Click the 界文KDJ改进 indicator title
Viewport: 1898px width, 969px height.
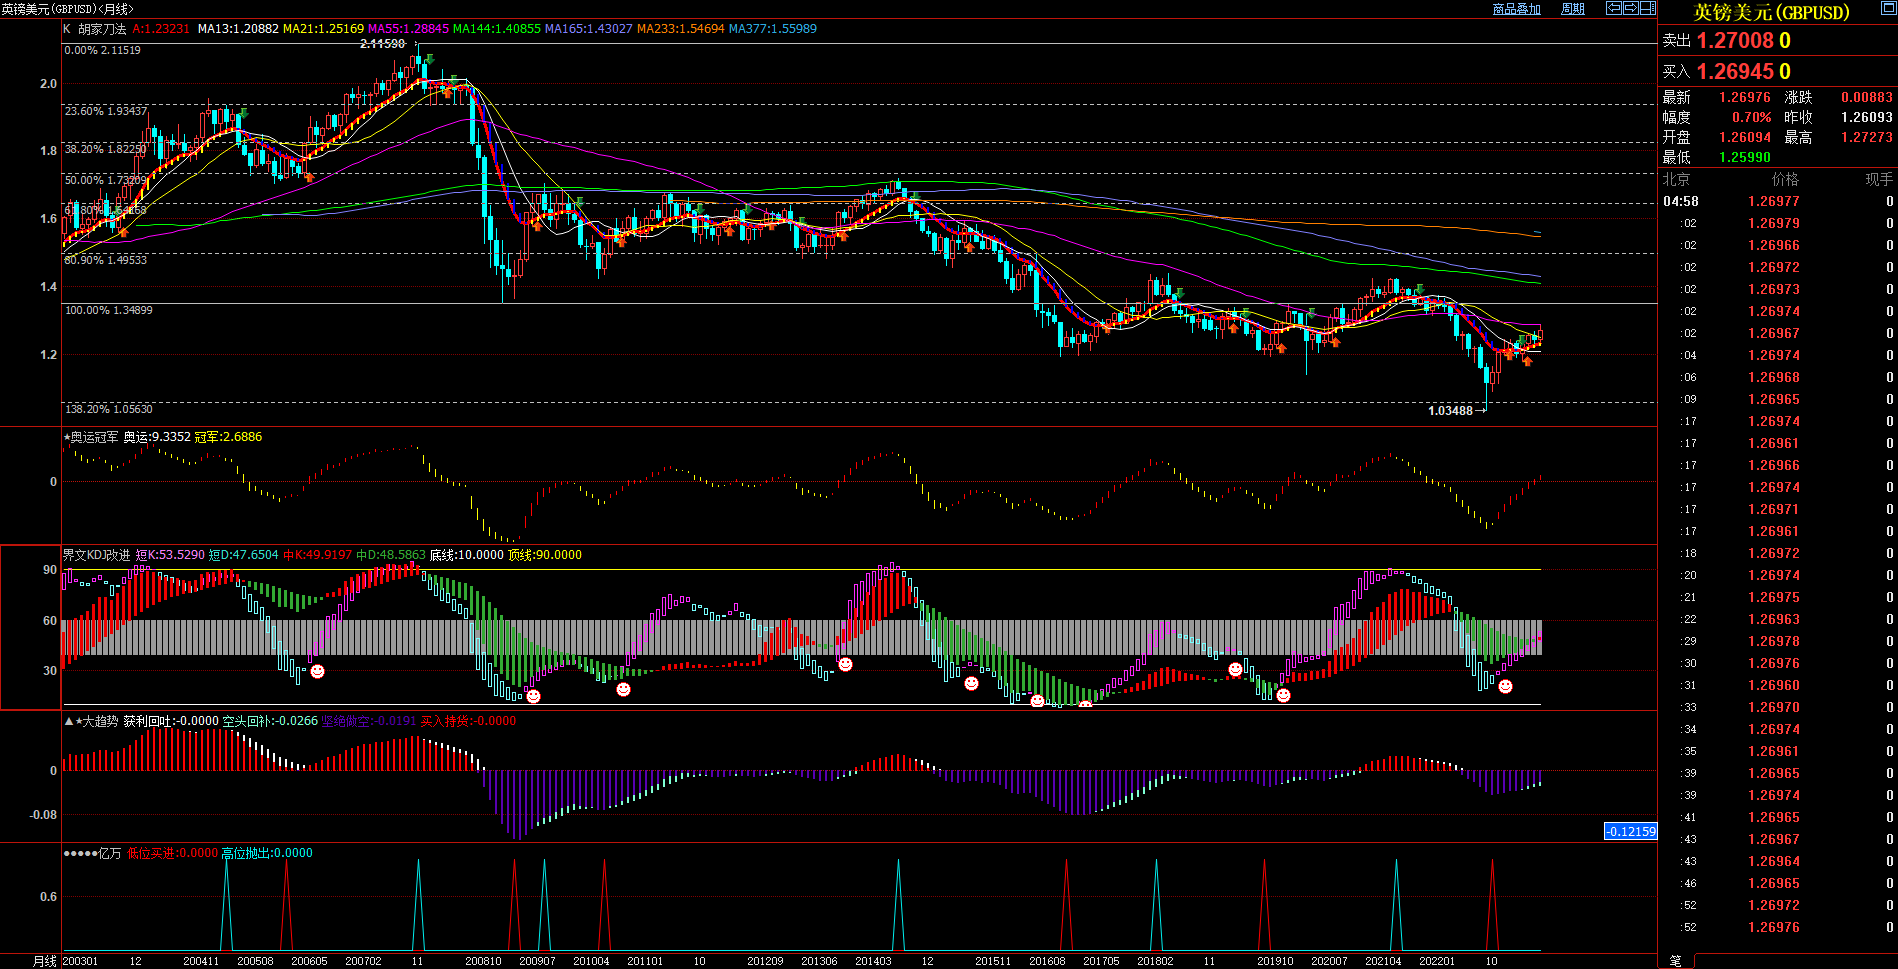pyautogui.click(x=96, y=555)
